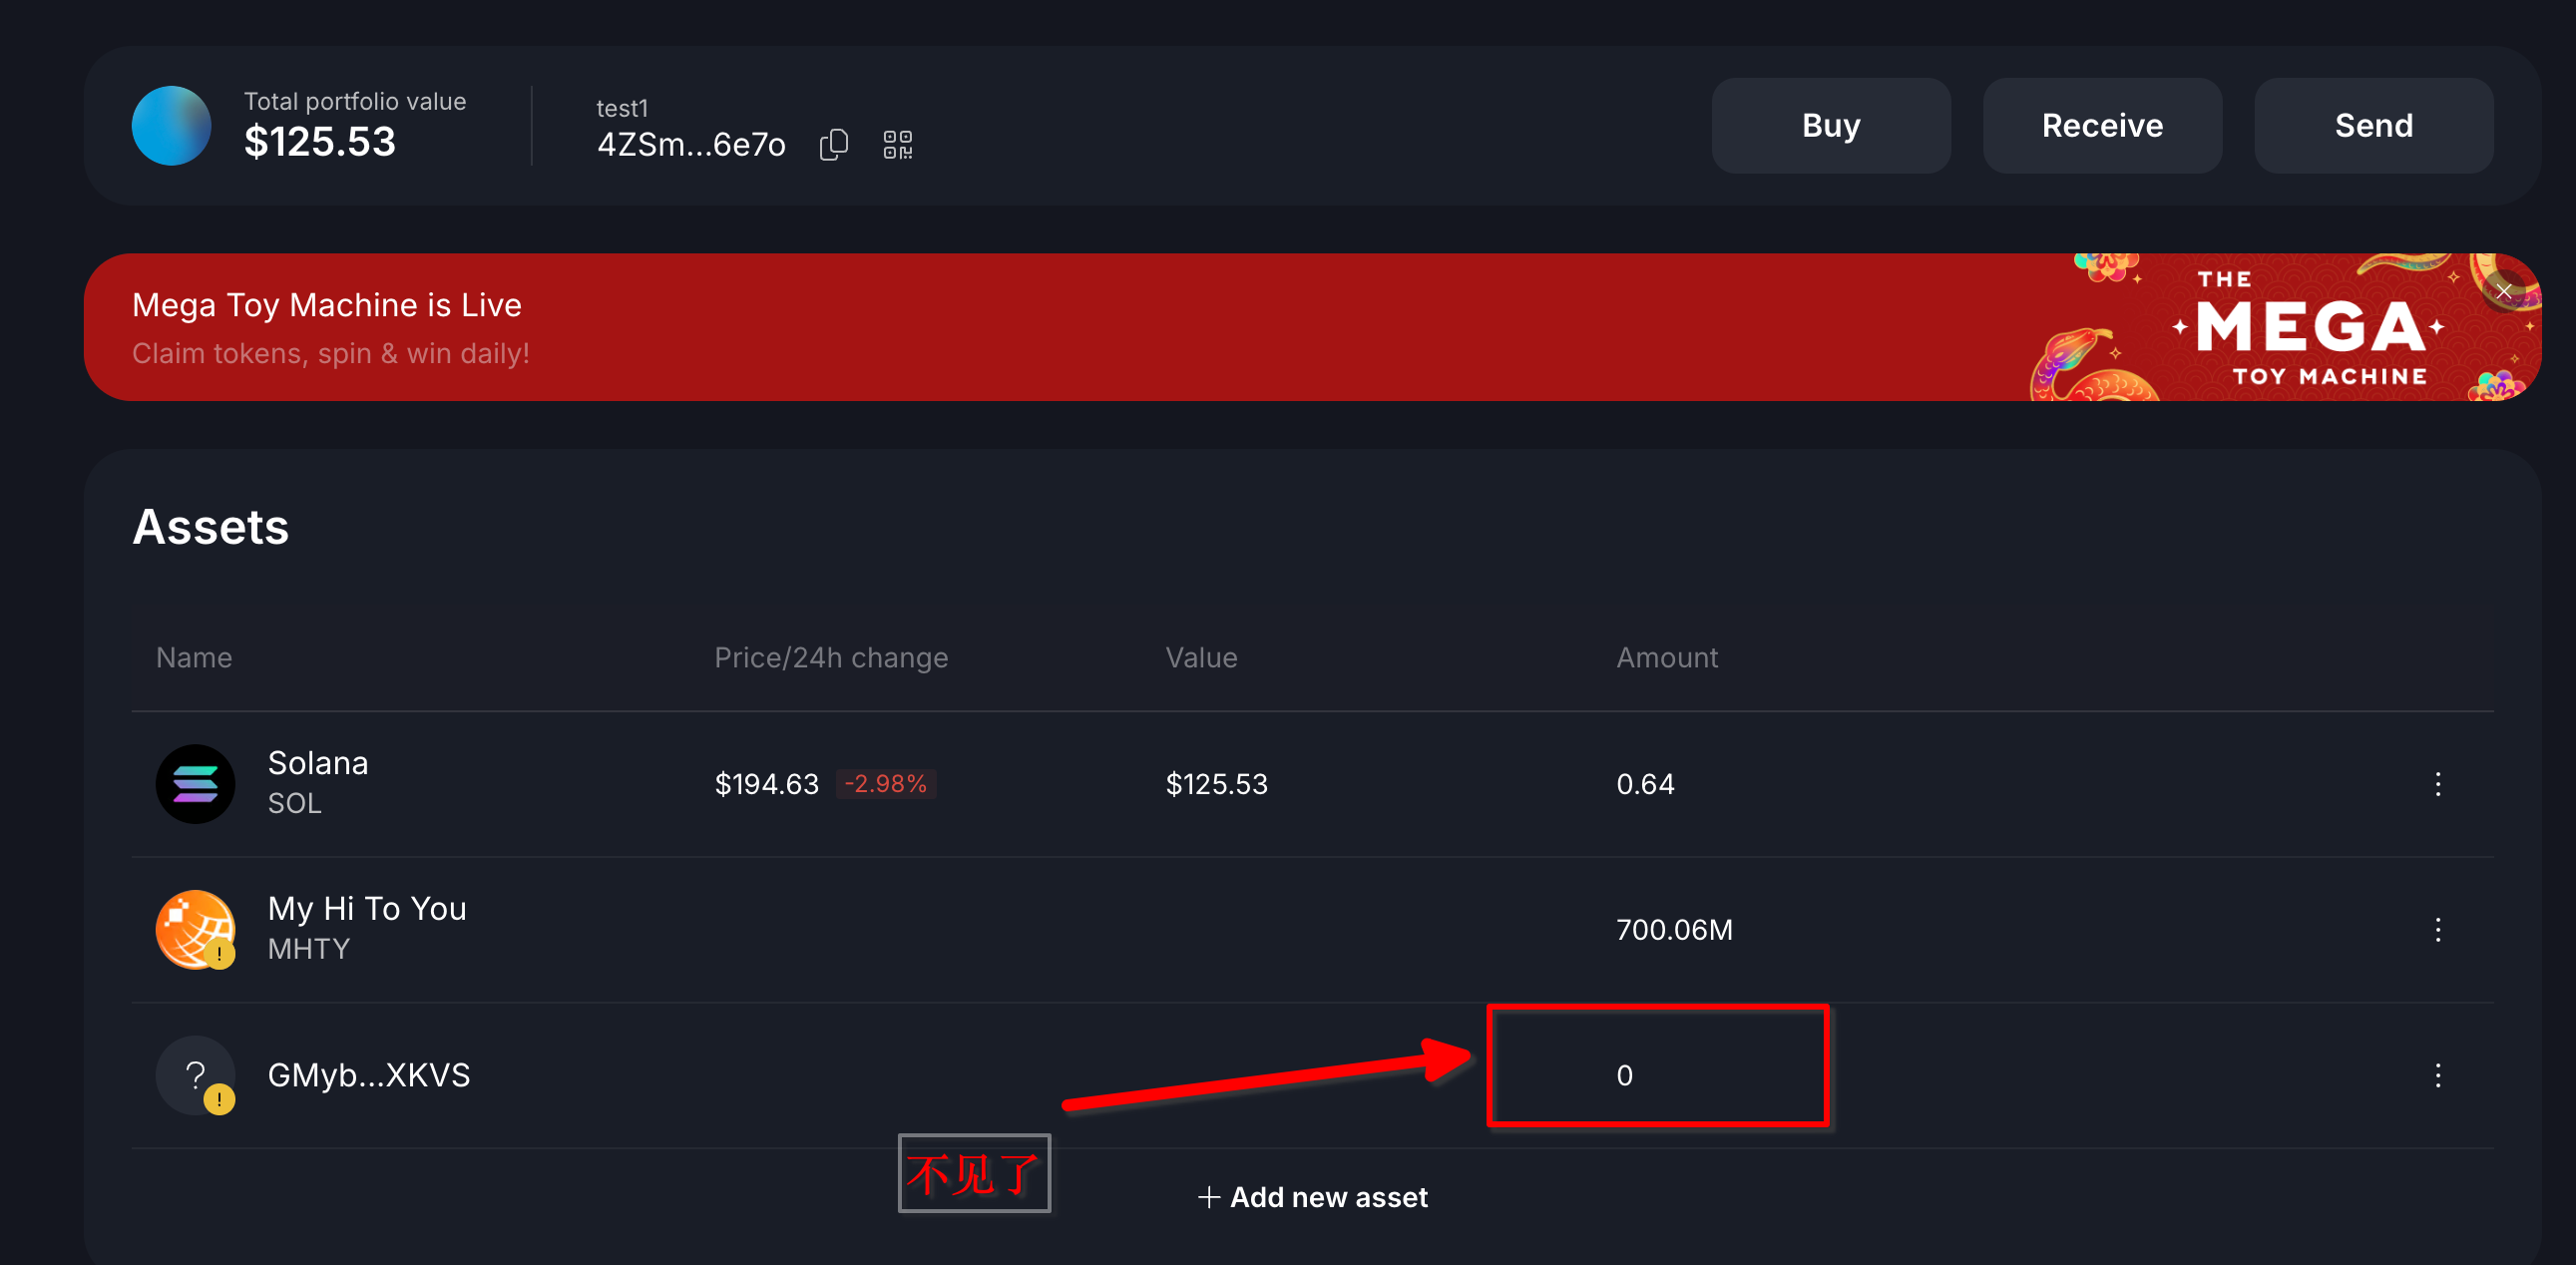Screen dimensions: 2576x1265
Task: Open the Solana row three-dot menu
Action: 2437,784
